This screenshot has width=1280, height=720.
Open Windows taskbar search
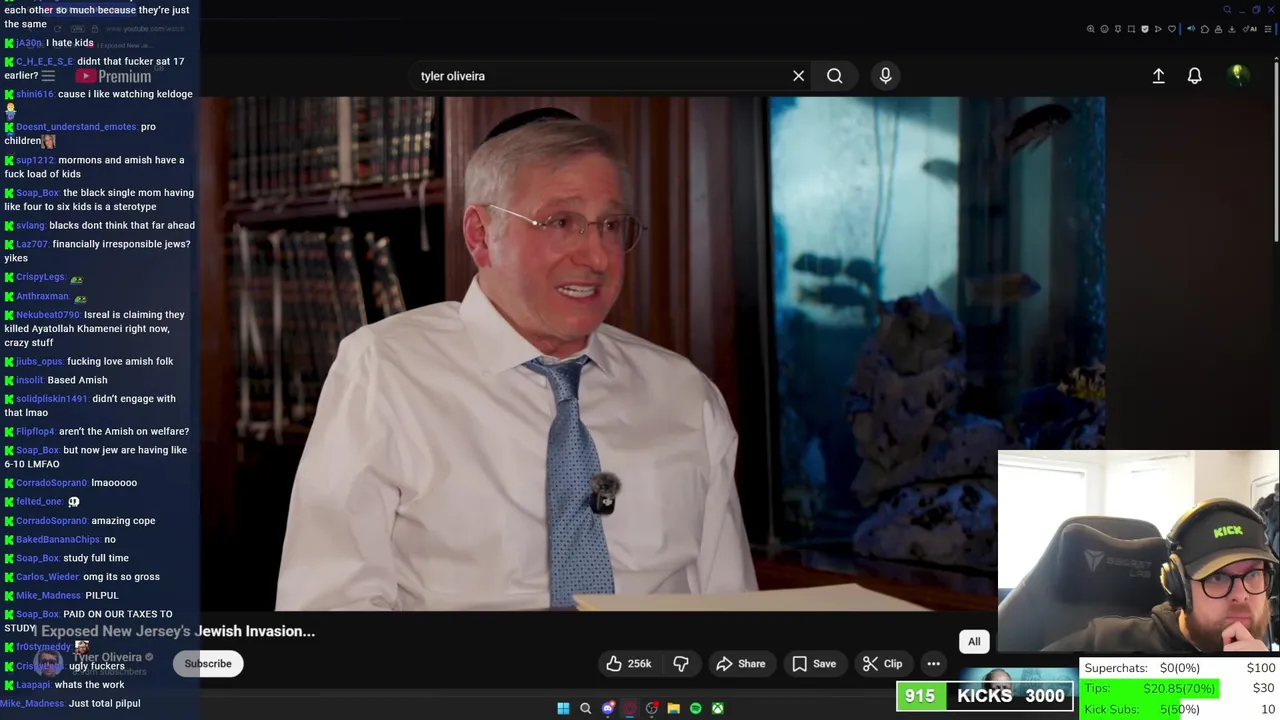585,708
